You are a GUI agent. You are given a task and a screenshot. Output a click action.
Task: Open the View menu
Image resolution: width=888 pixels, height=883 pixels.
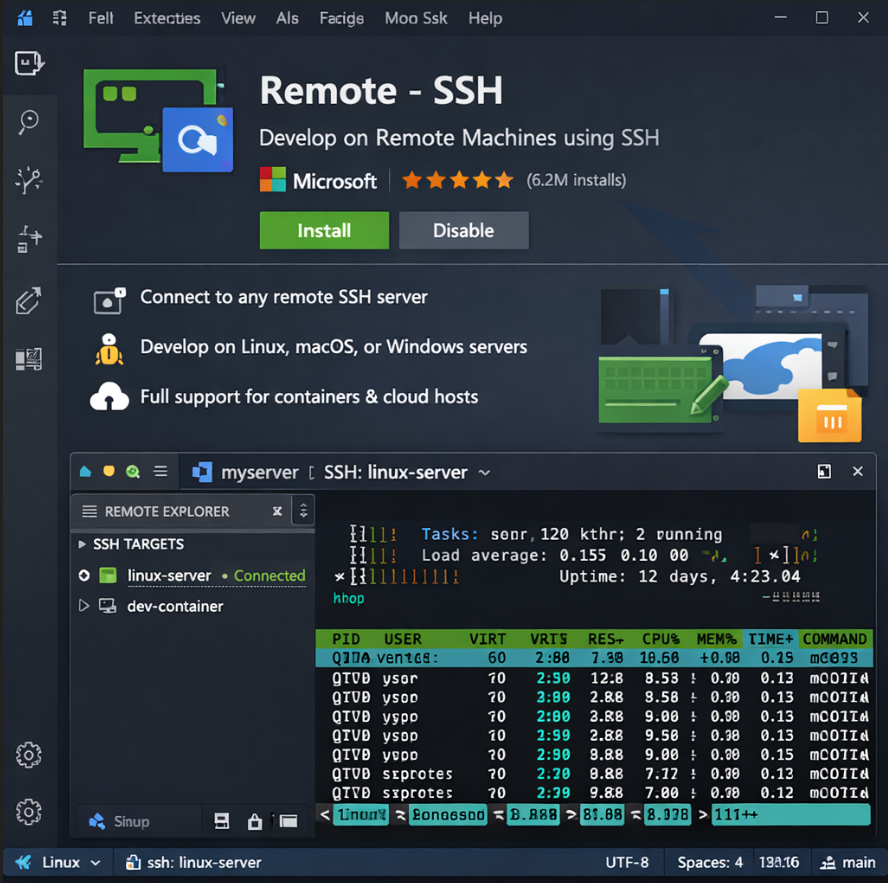tap(238, 18)
